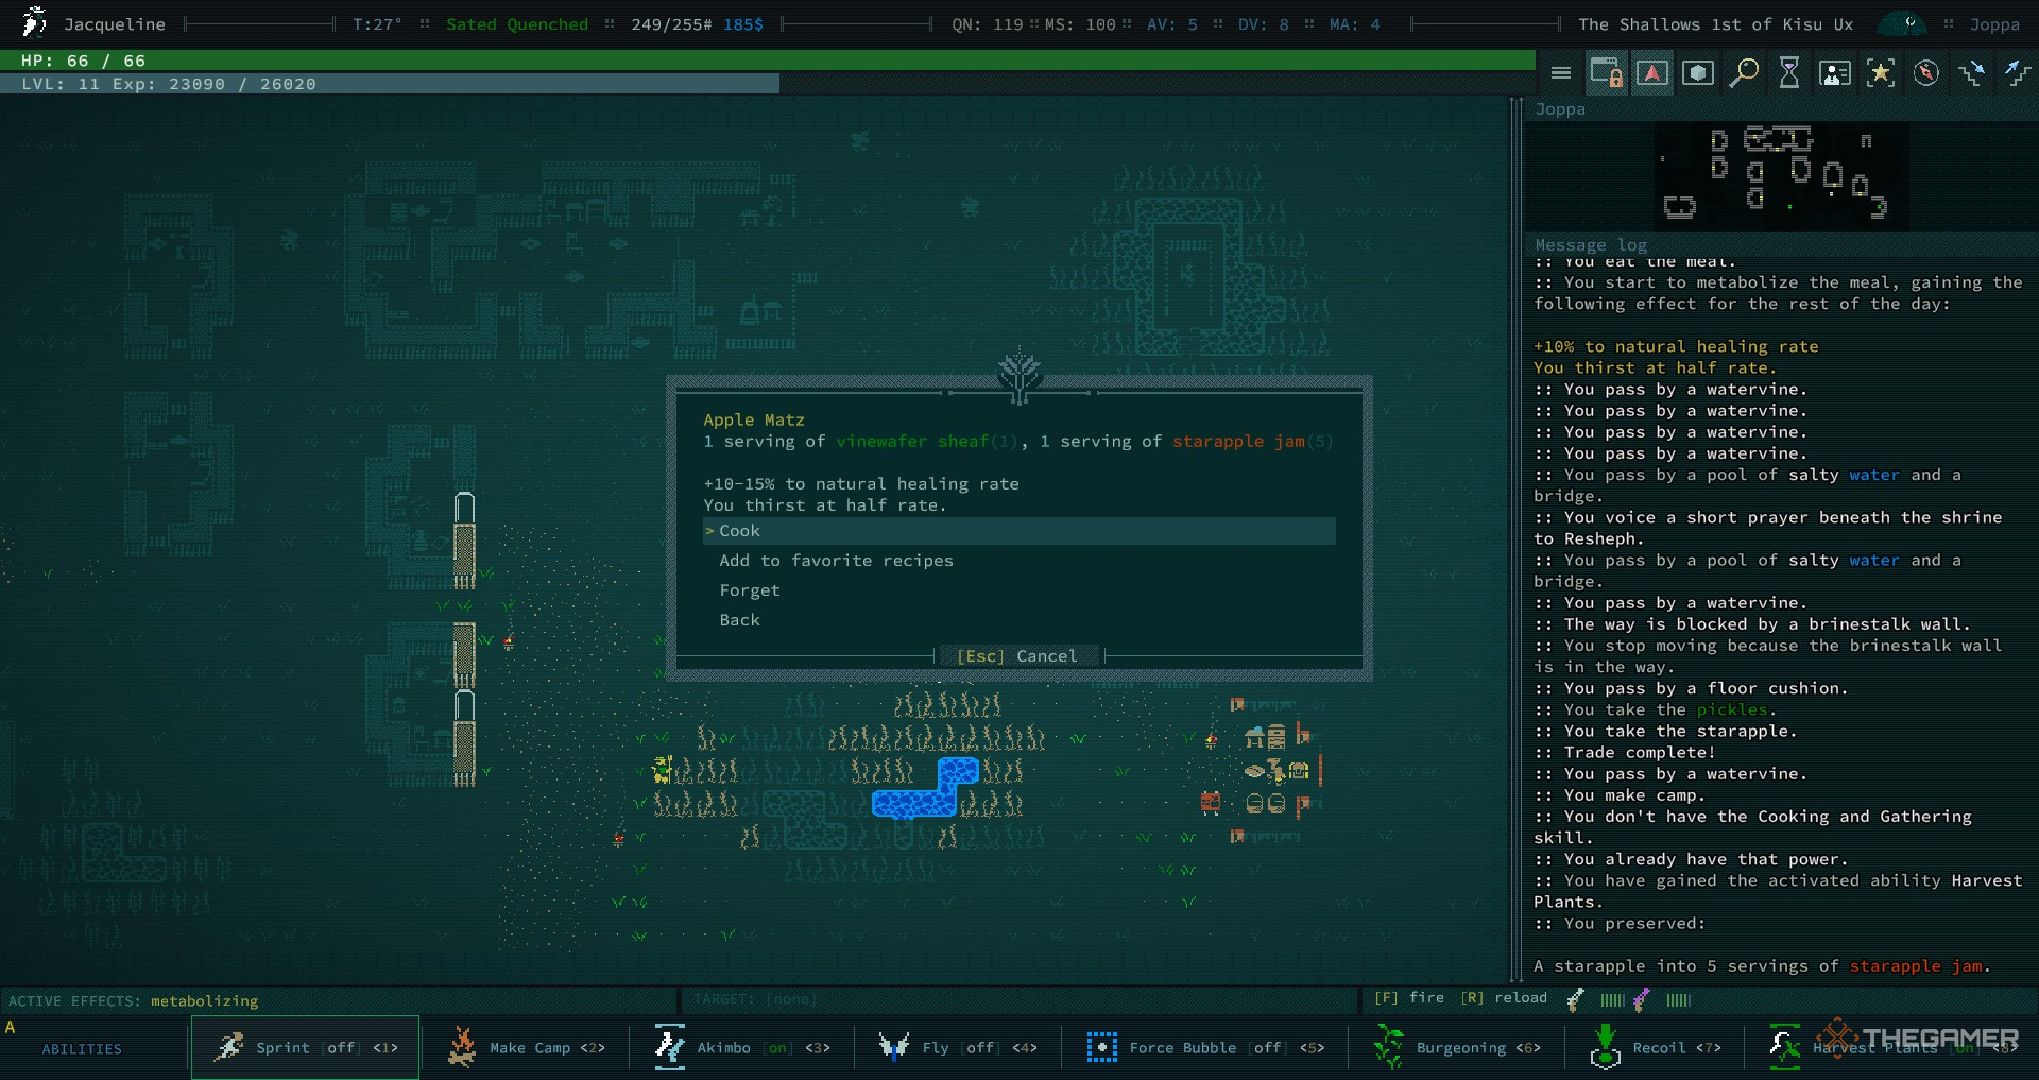Click the inventory/character panel icon
This screenshot has height=1080, width=2039.
coord(1830,73)
